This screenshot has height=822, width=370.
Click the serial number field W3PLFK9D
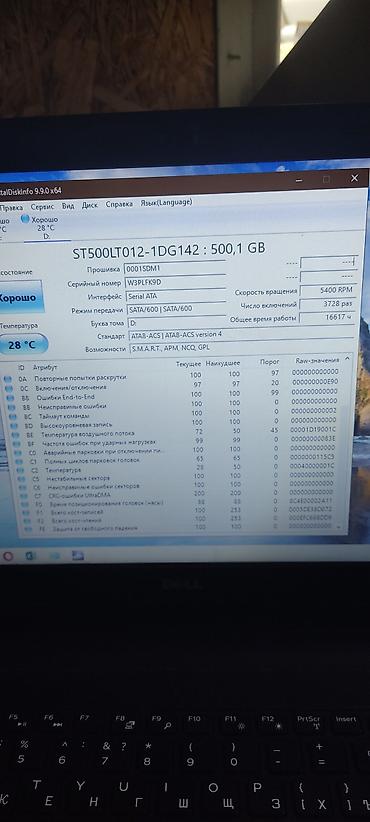[x=175, y=283]
